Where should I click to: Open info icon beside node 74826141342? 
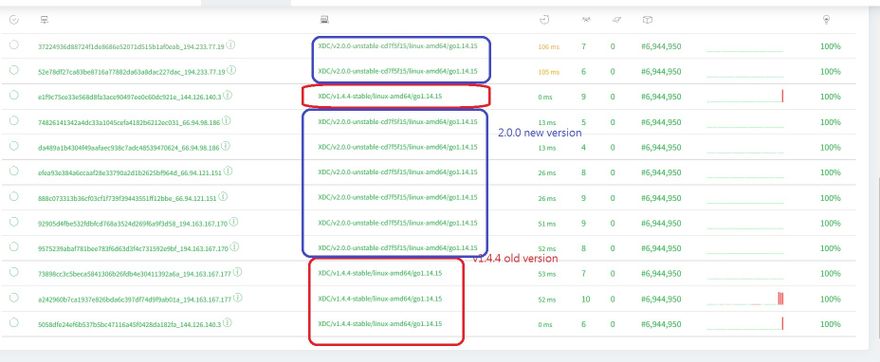226,121
